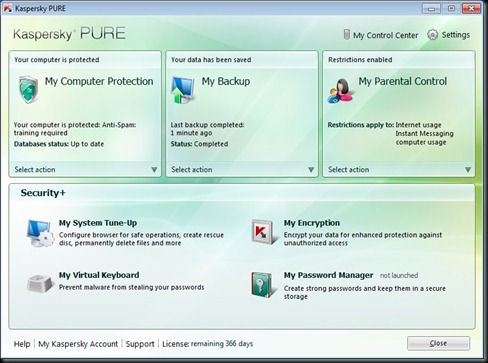Image resolution: width=488 pixels, height=363 pixels.
Task: Expand Select action under My Backup
Action: point(242,169)
